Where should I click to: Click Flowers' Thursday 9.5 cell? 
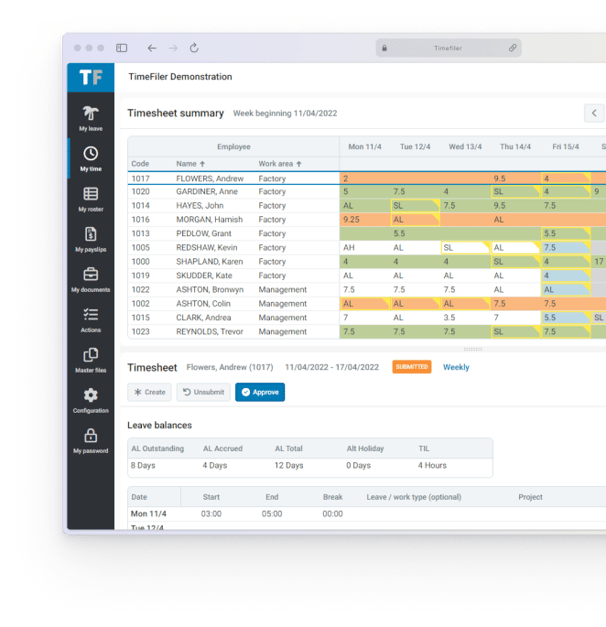[x=516, y=178]
